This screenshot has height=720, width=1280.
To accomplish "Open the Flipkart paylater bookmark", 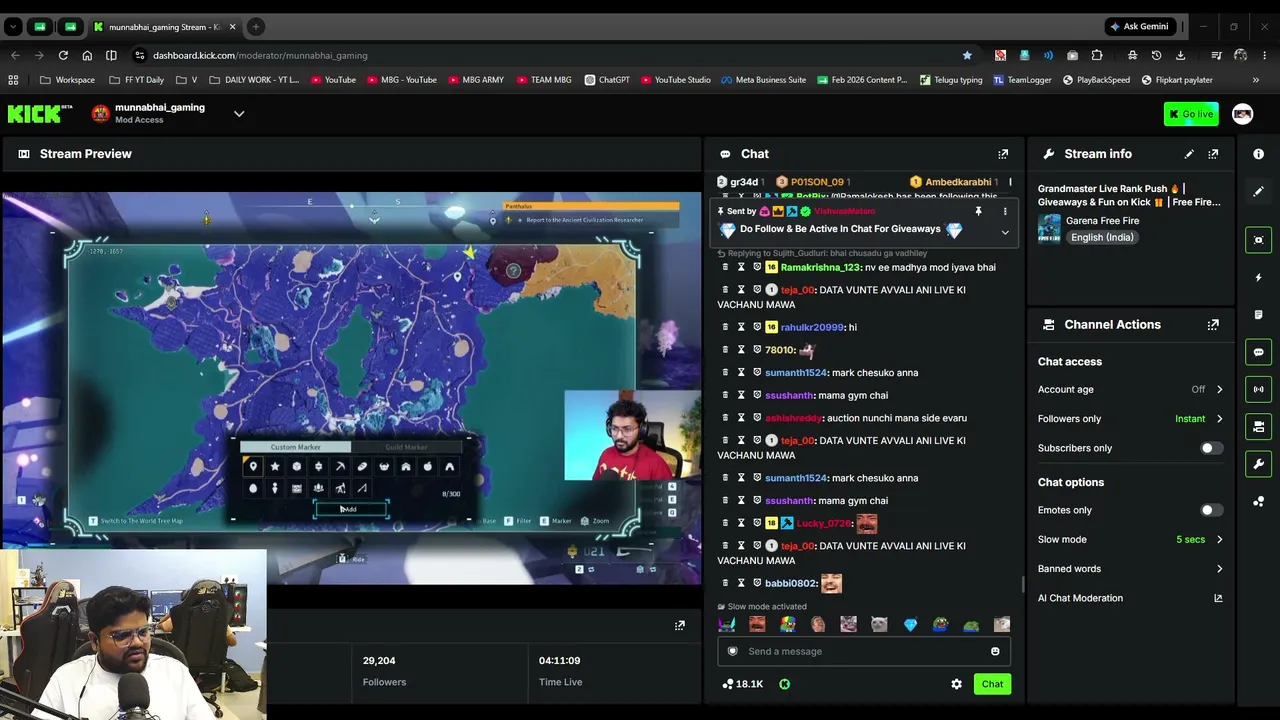I will coord(1177,80).
